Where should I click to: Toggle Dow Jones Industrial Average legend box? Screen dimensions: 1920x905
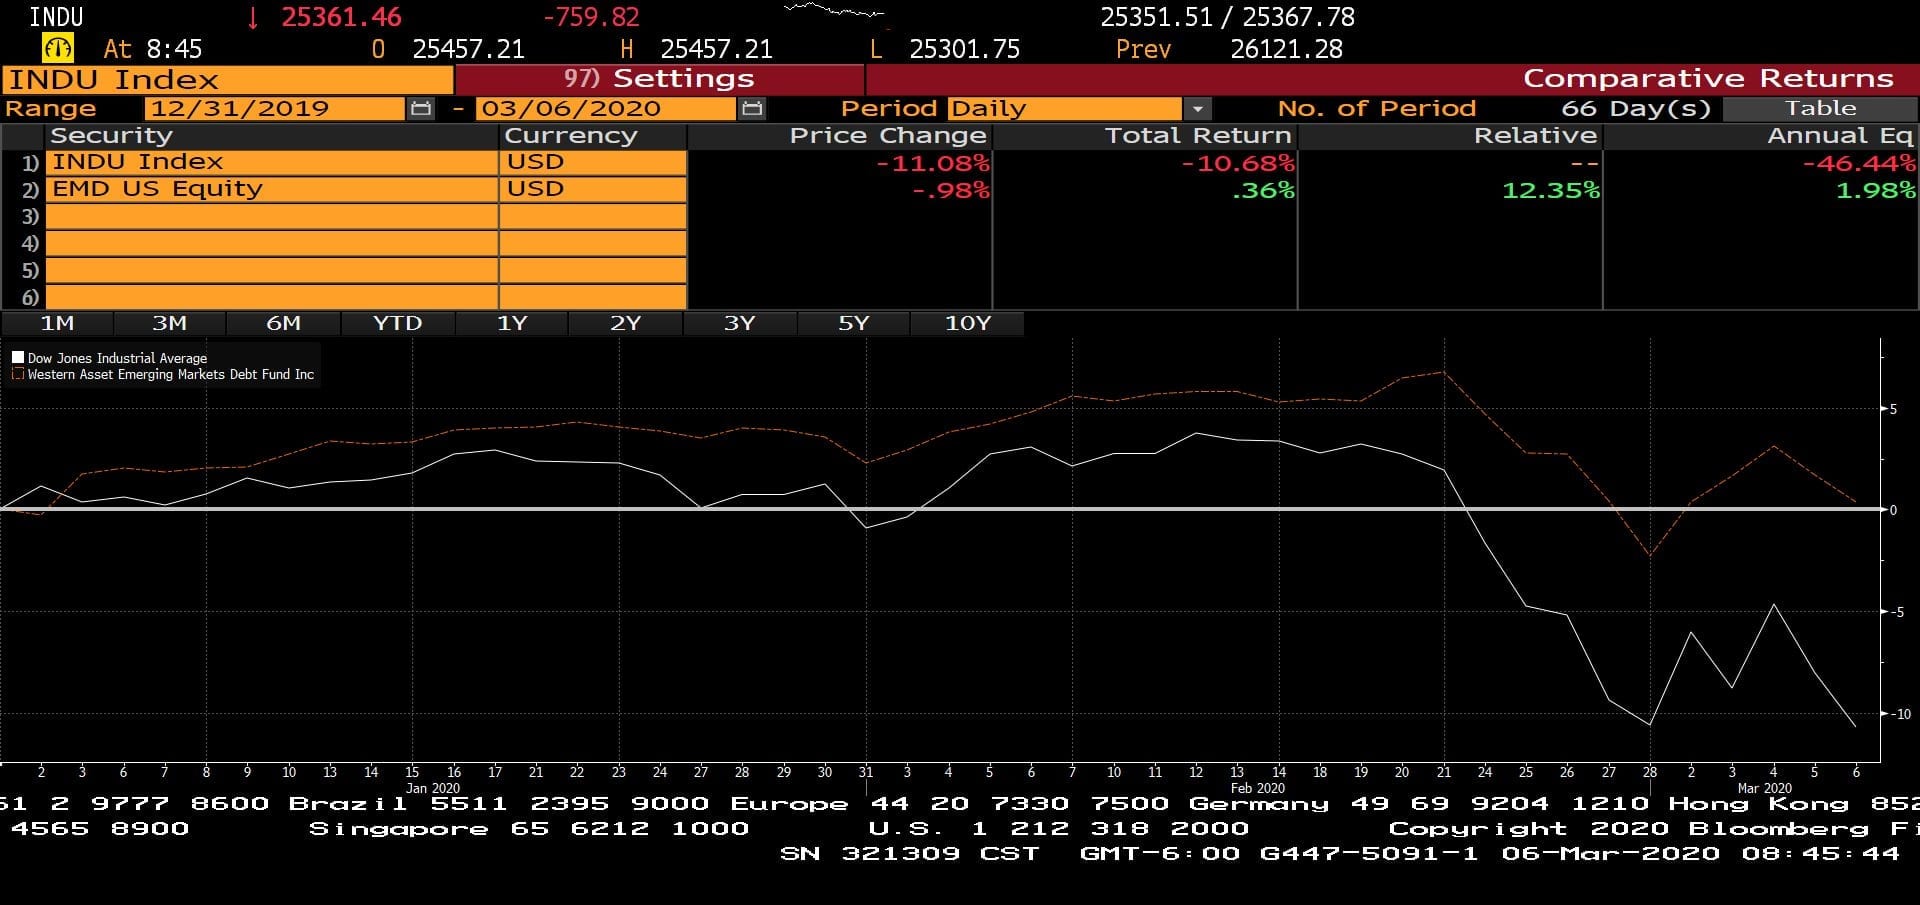(x=18, y=357)
